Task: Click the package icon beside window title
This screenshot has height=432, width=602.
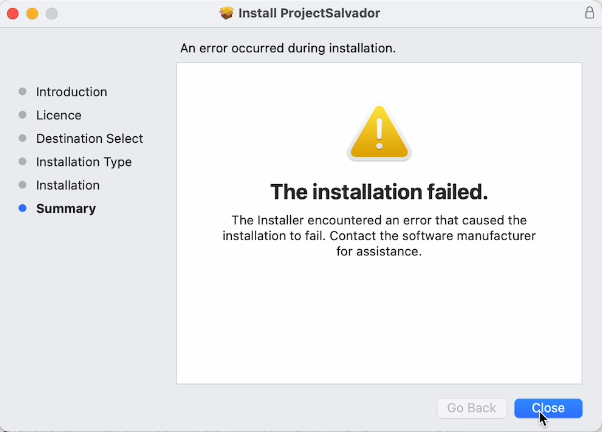Action: tap(226, 13)
